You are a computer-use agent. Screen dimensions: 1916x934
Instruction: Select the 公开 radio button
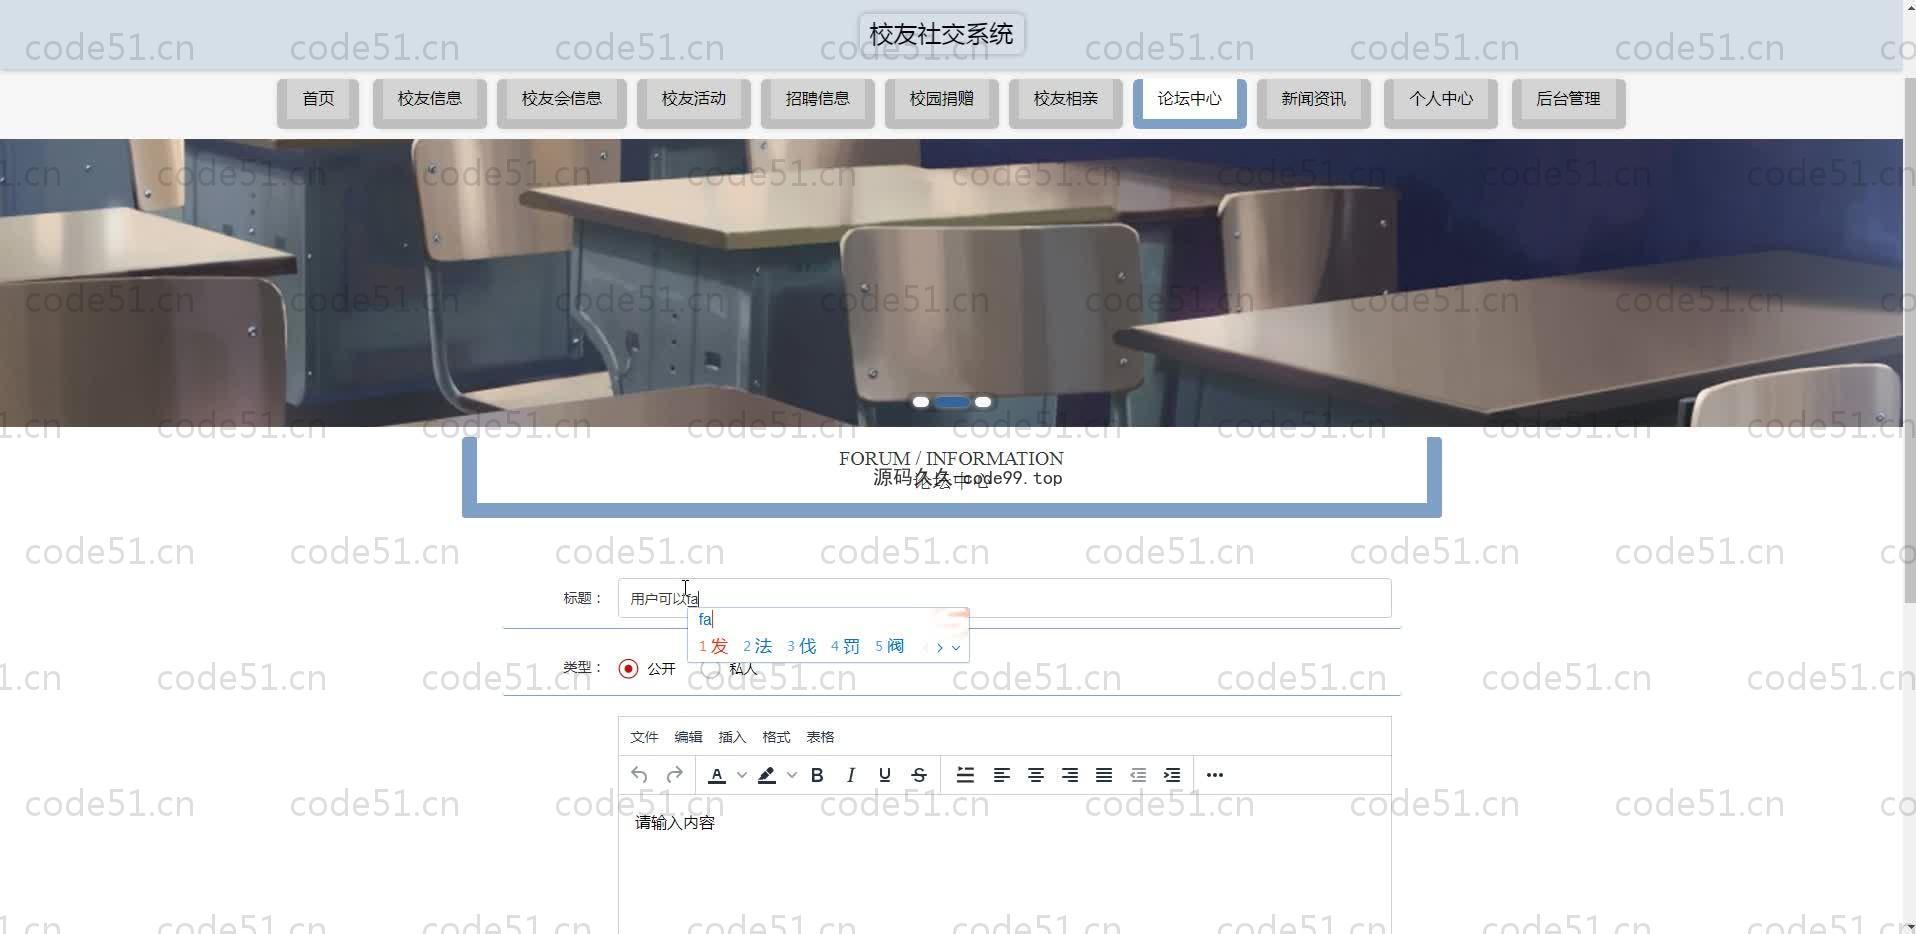[x=628, y=669]
